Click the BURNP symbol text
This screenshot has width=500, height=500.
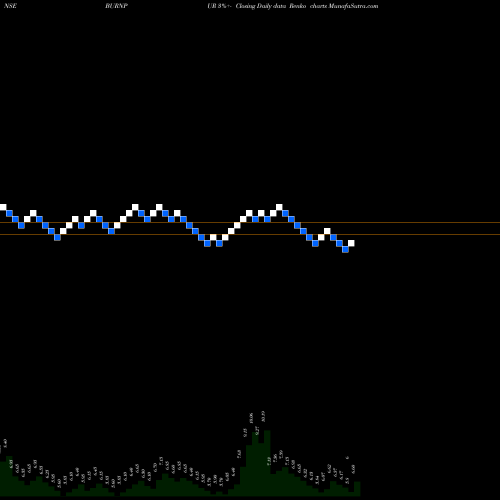(x=117, y=6)
